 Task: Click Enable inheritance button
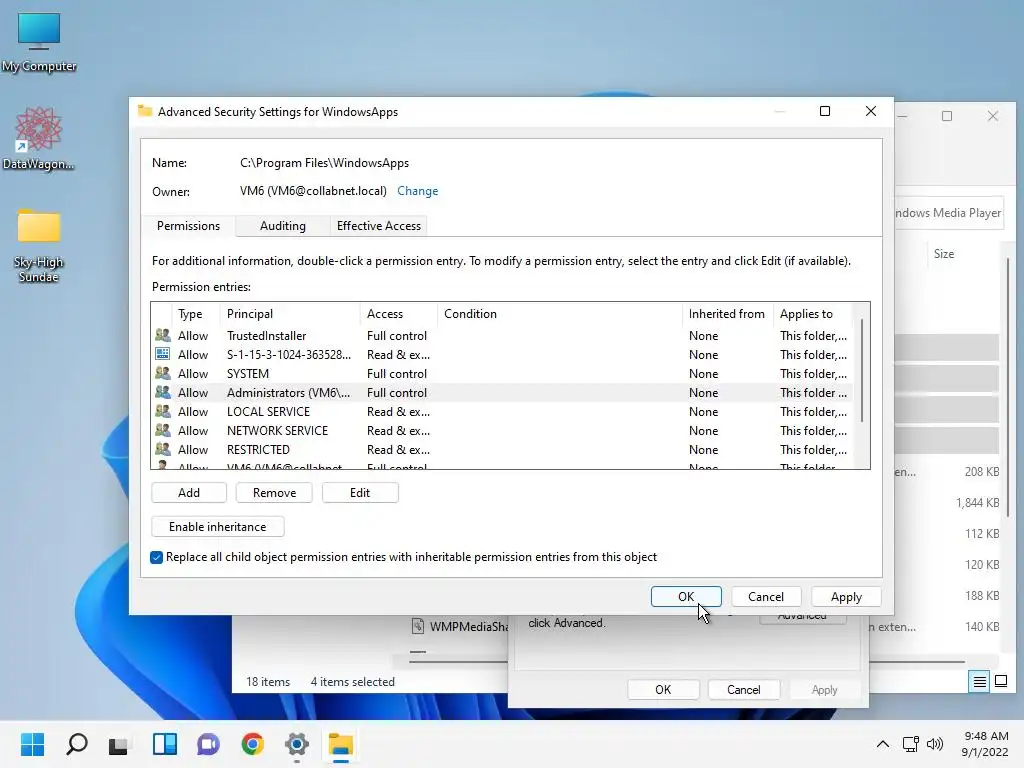click(217, 526)
